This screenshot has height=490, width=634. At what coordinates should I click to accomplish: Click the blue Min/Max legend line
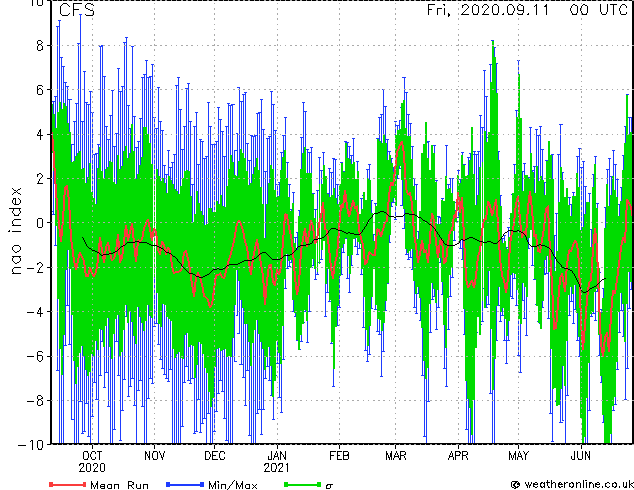185,484
